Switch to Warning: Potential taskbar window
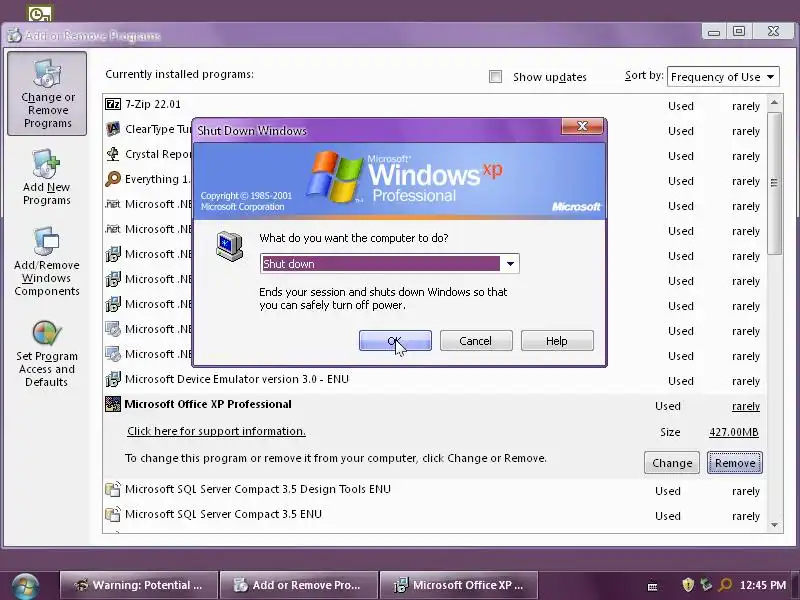 [x=139, y=585]
